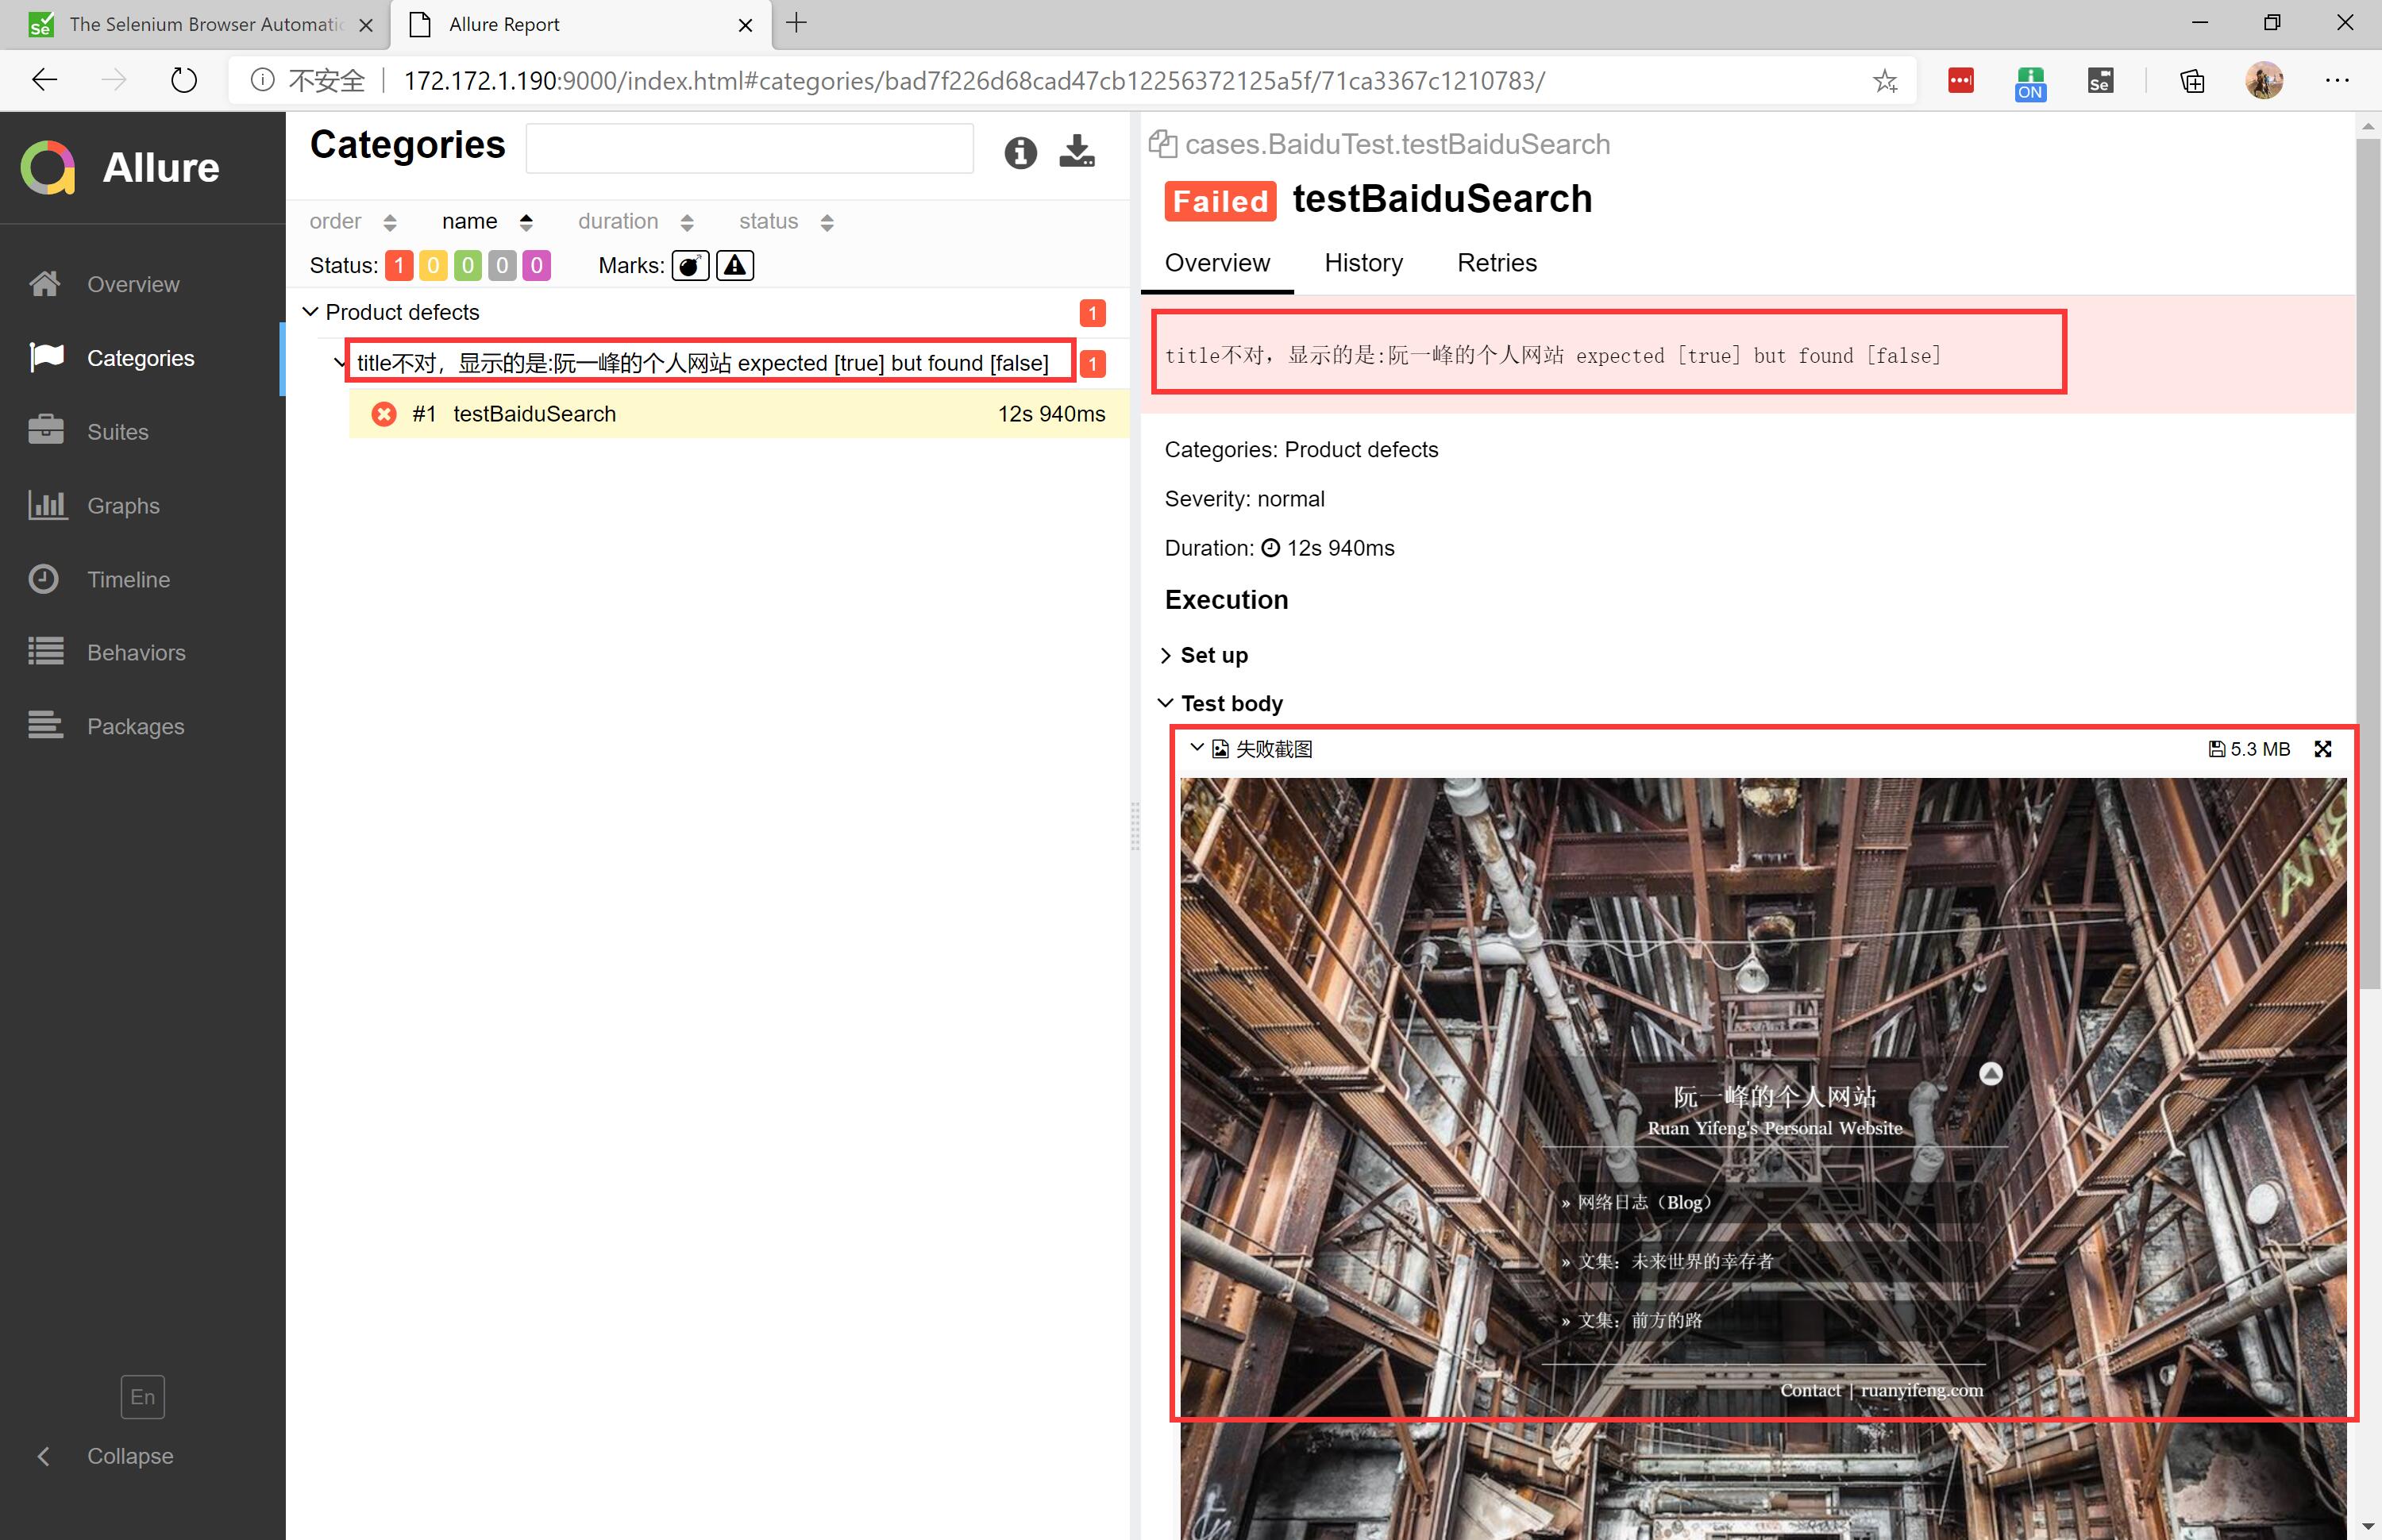Open the Graphs section in sidebar
The image size is (2382, 1540).
(122, 506)
